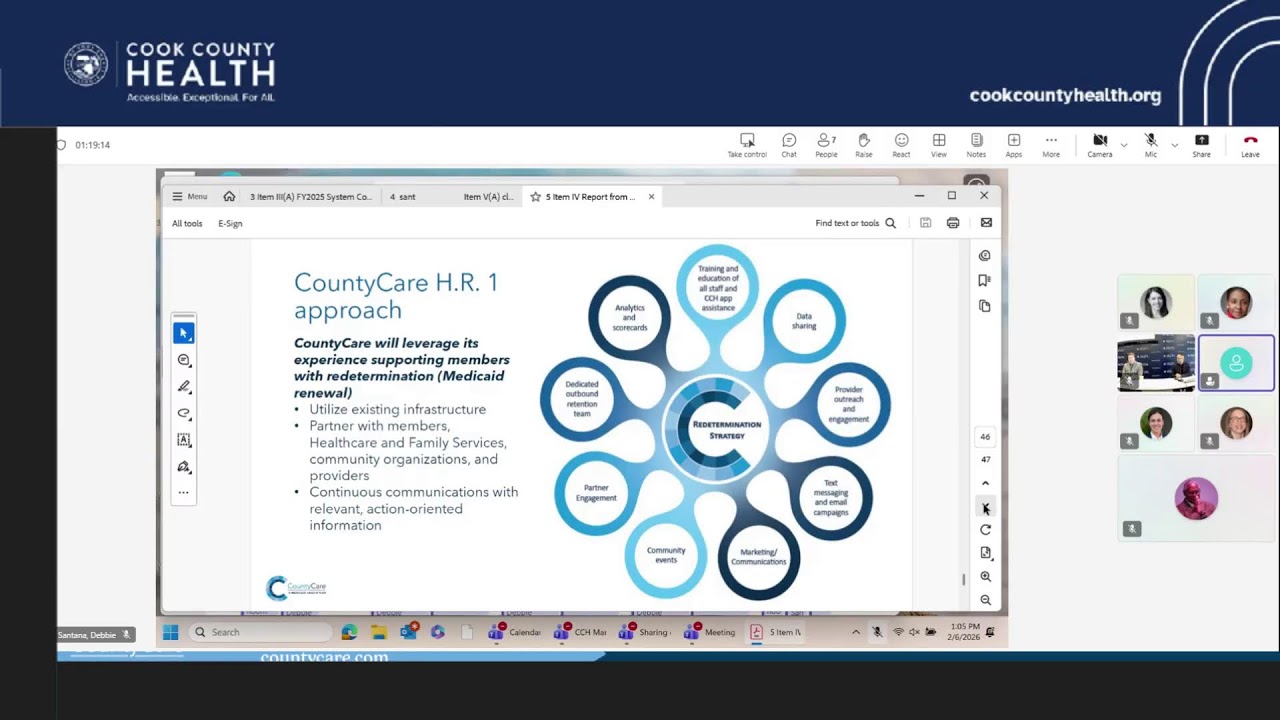Open the View layout options
This screenshot has width=1280, height=720.
coord(939,145)
